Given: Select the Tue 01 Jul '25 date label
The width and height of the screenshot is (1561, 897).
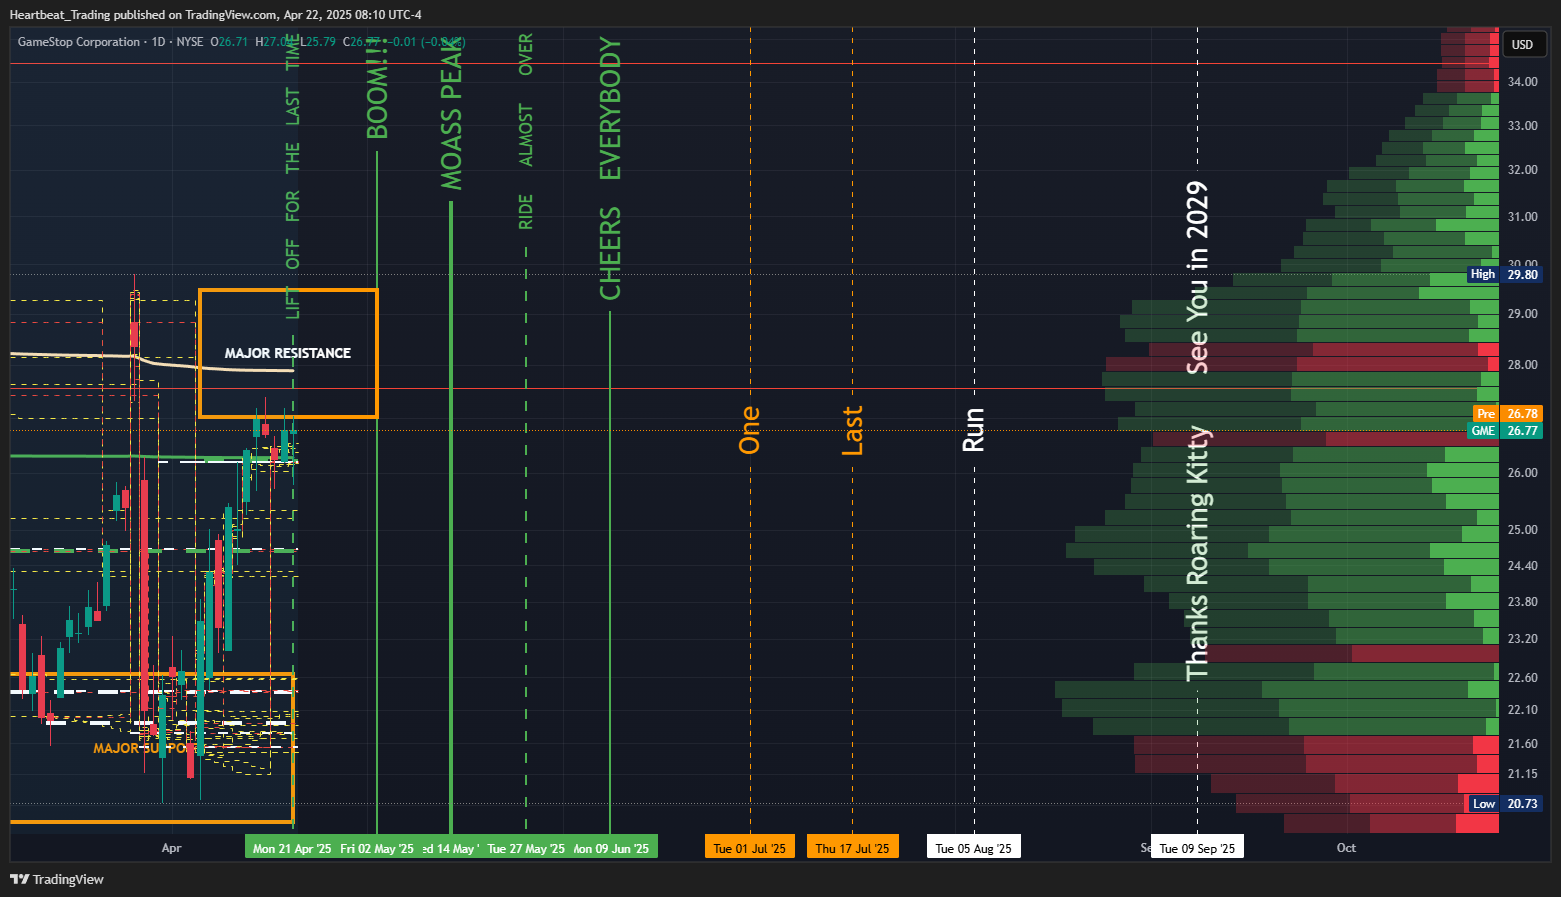Looking at the screenshot, I should click(750, 848).
